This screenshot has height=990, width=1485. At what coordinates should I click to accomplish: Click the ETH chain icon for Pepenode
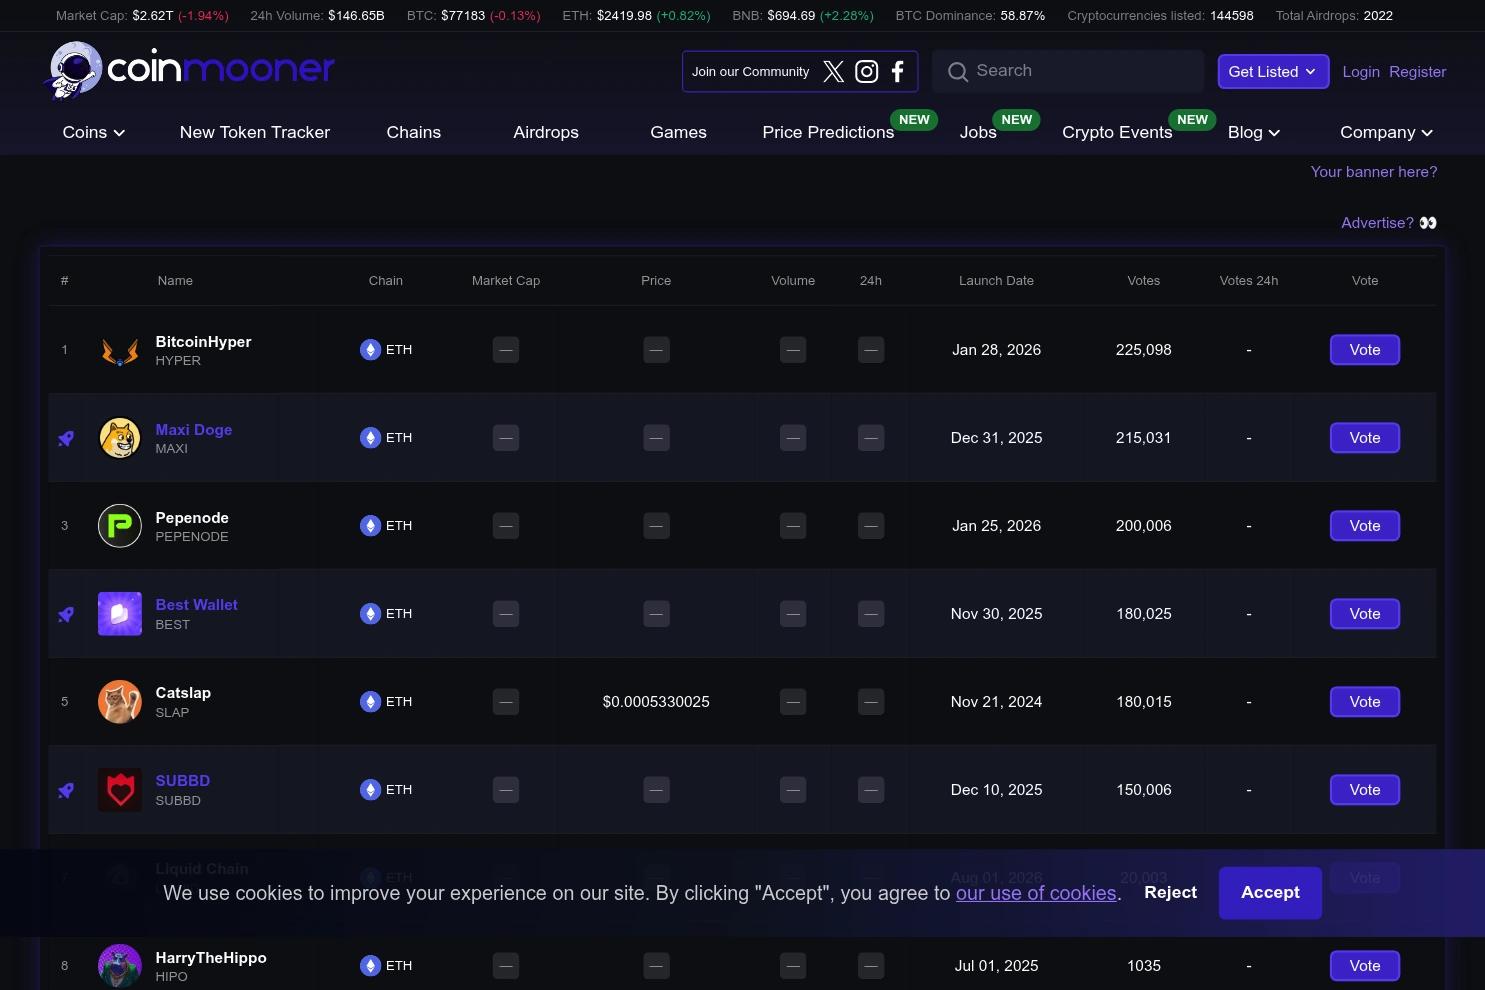(x=370, y=526)
